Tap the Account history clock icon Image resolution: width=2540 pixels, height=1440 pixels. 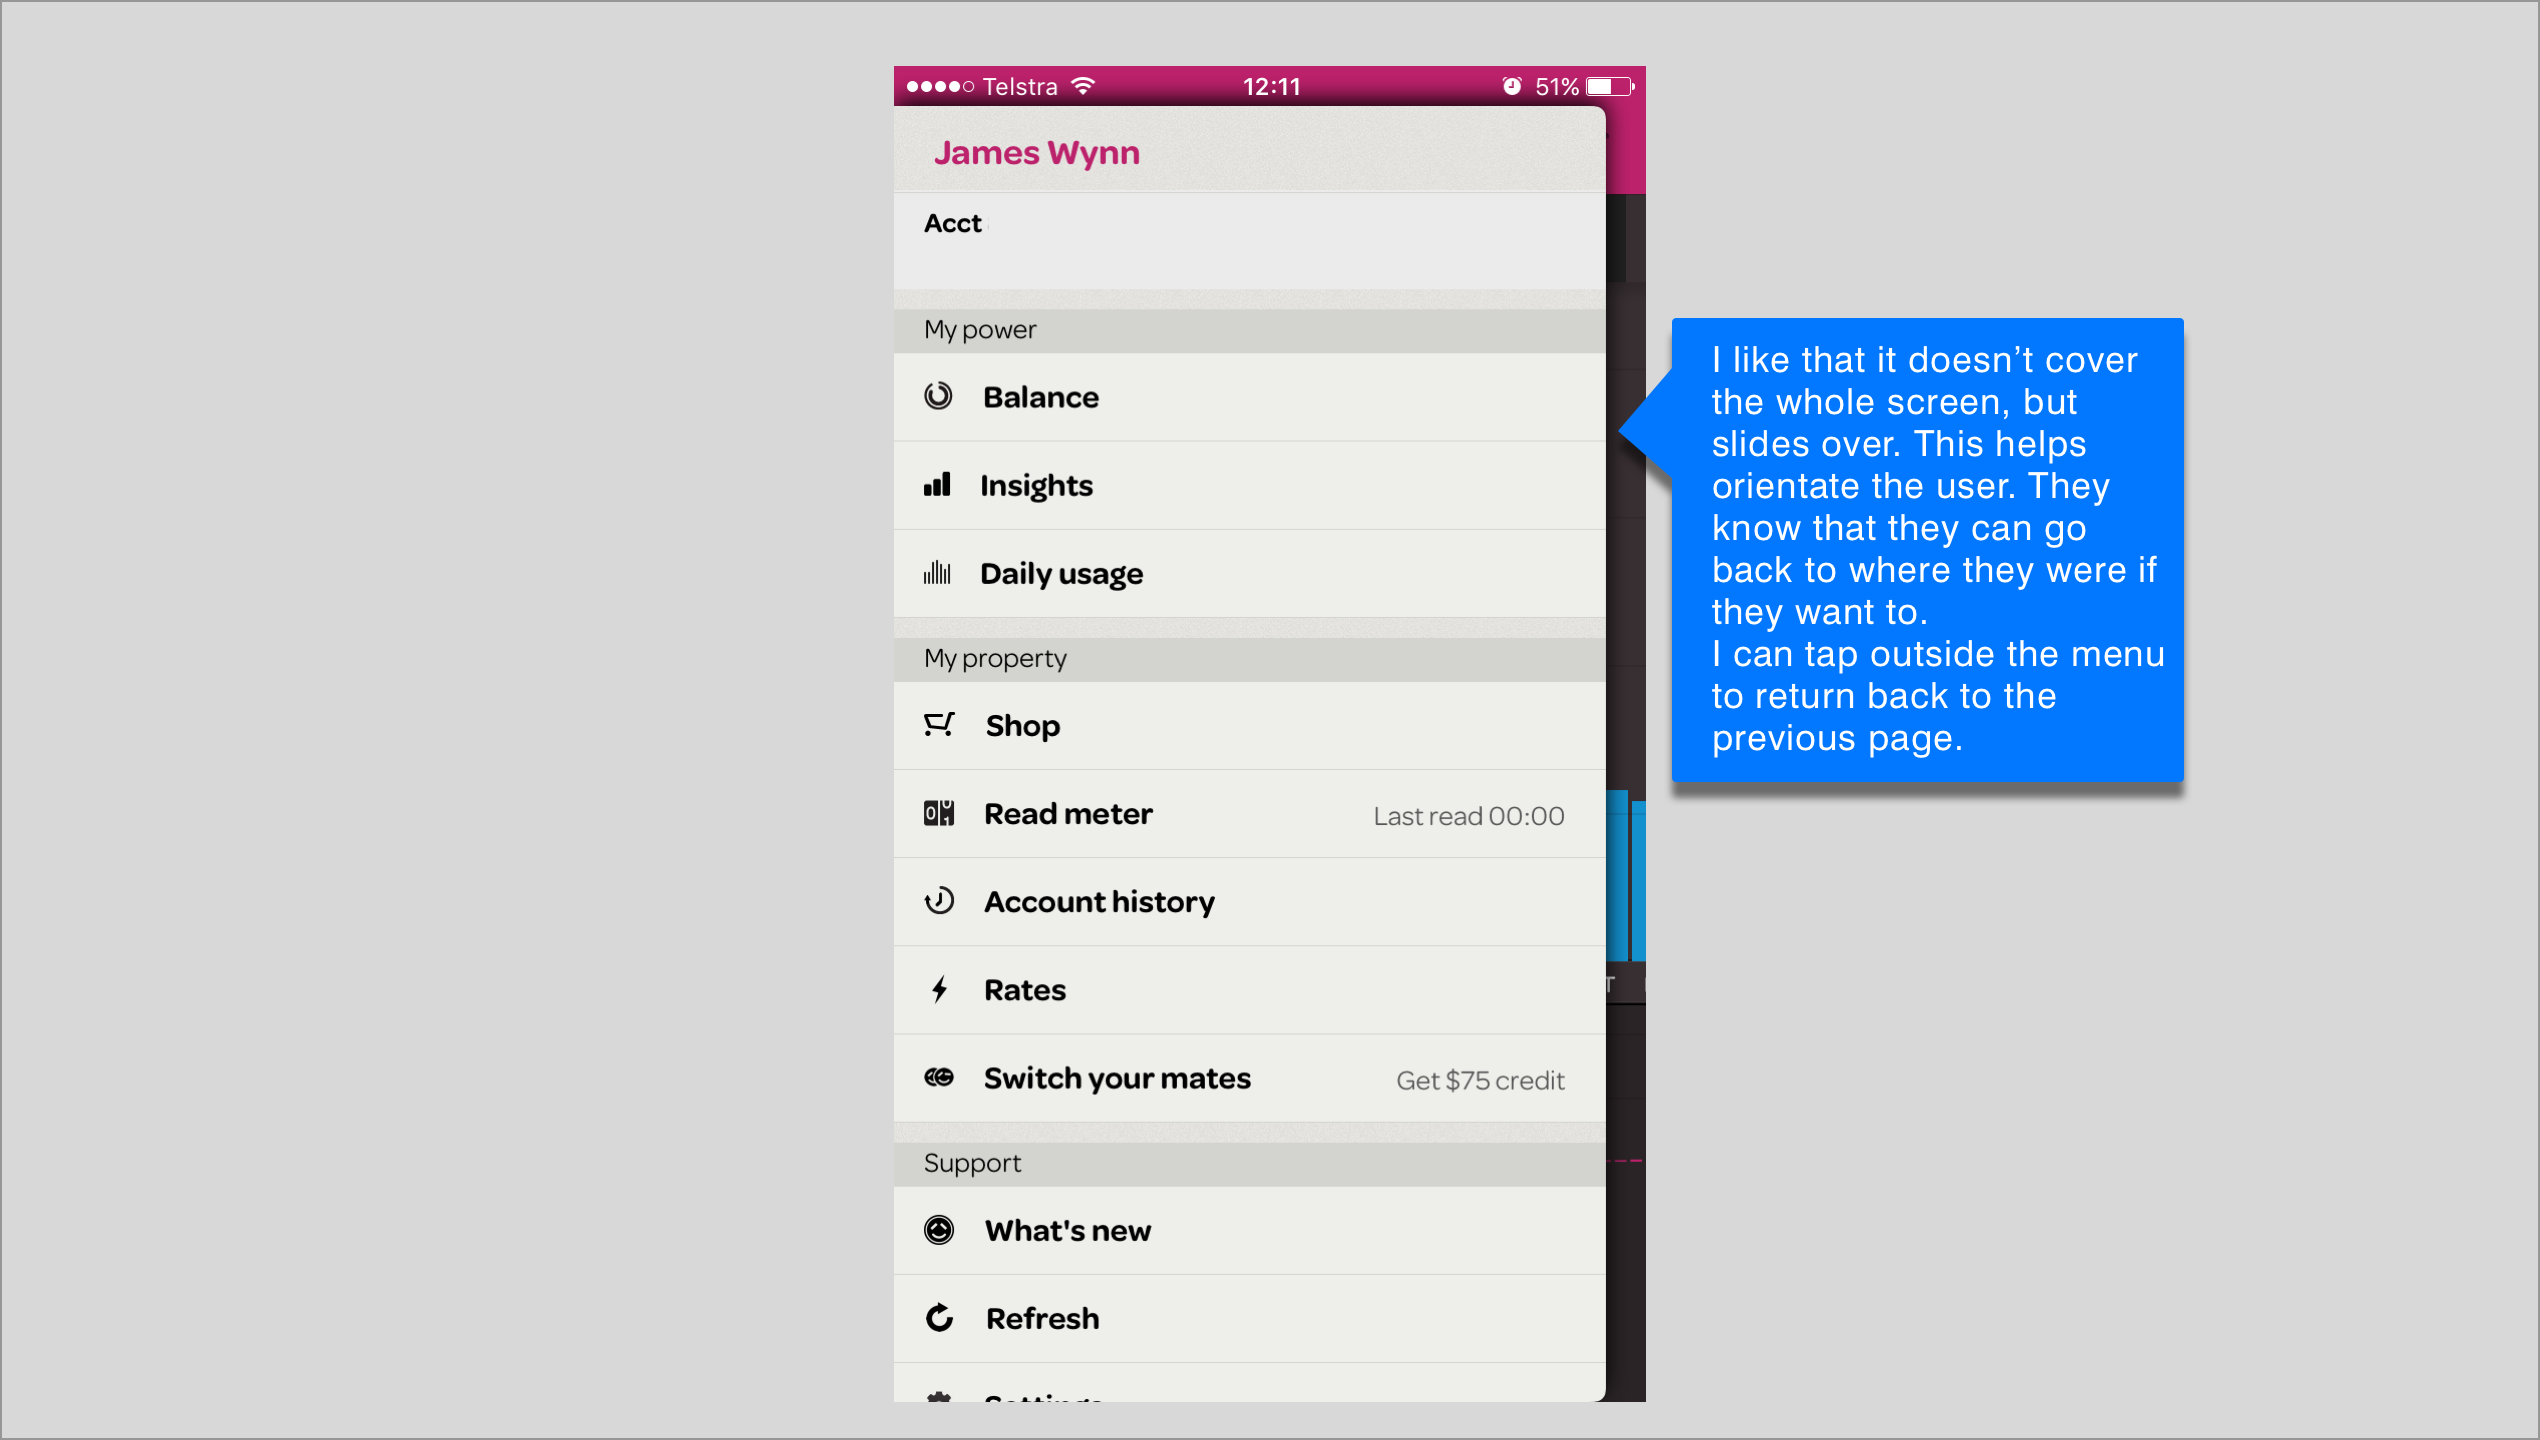[x=939, y=902]
